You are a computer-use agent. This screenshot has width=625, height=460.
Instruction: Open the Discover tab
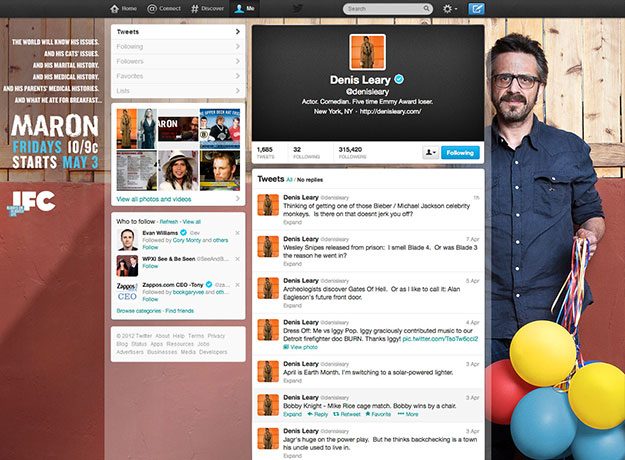tap(207, 8)
